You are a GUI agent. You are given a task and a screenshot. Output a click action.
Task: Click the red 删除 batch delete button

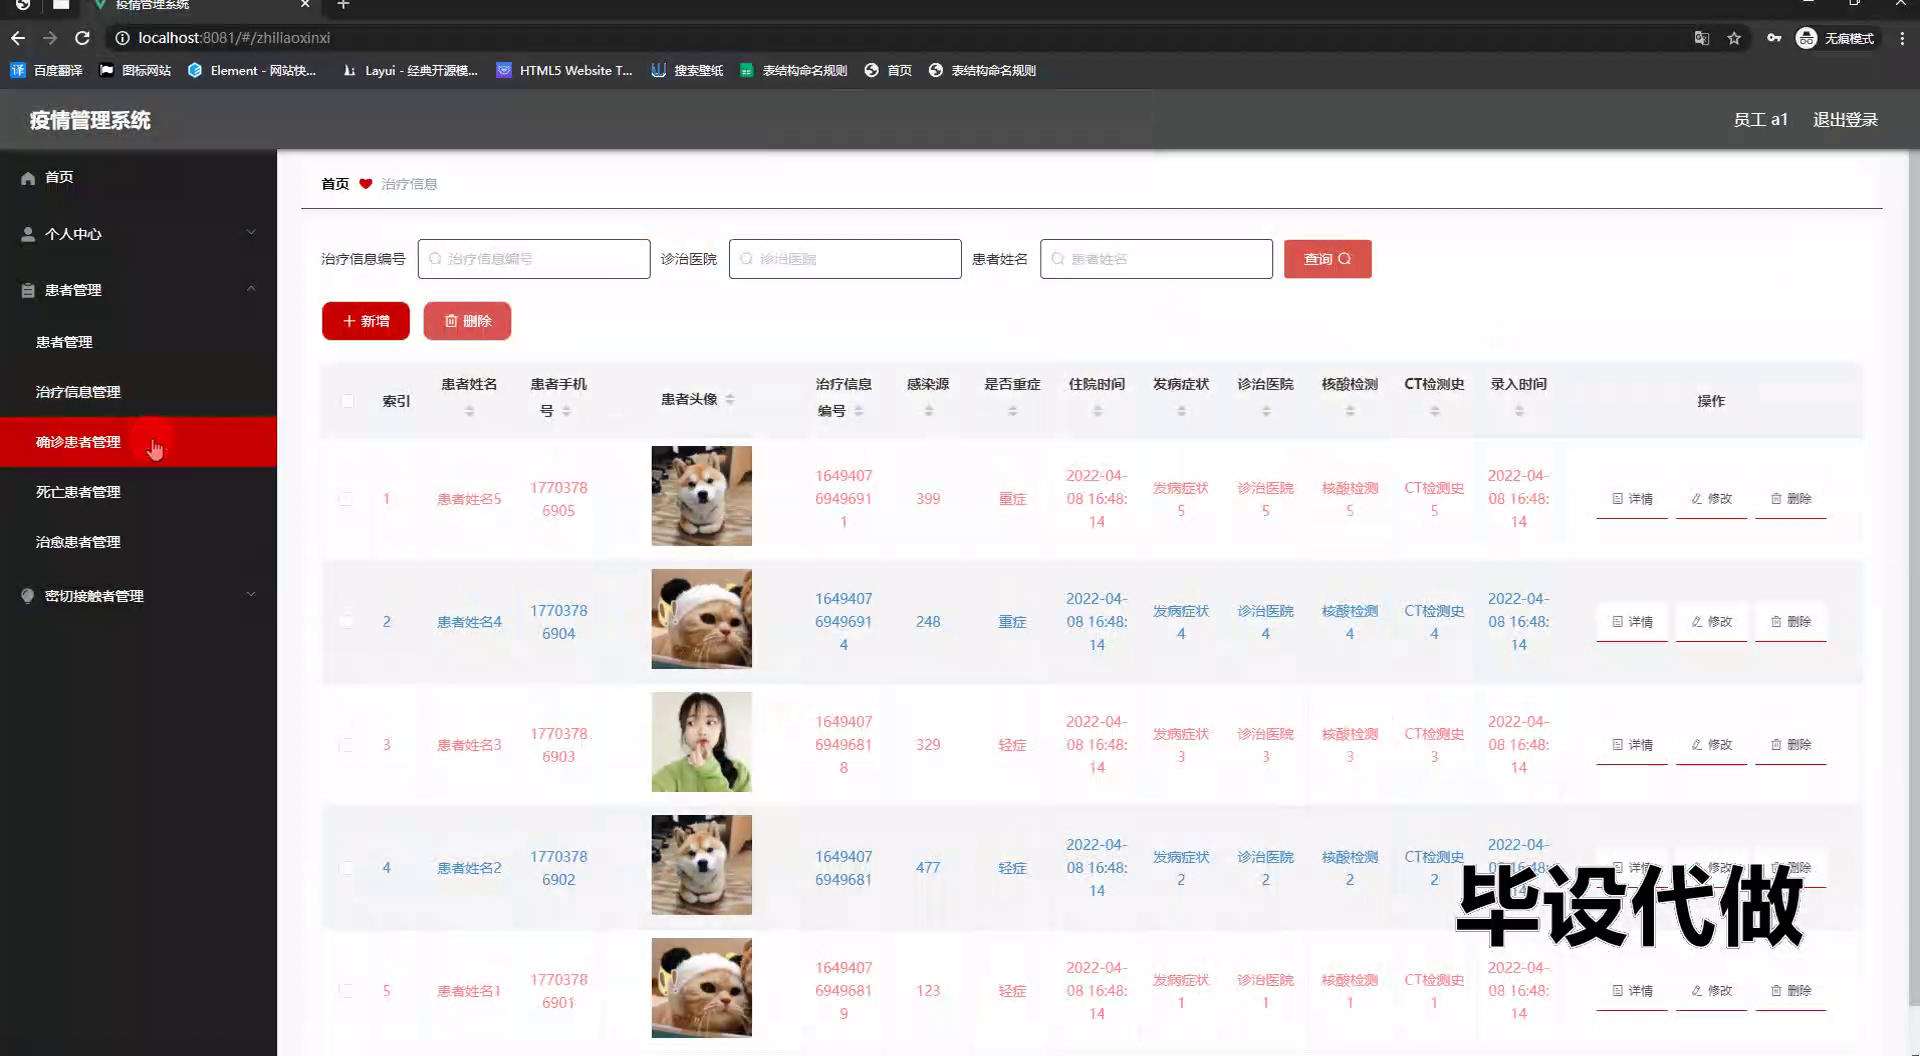[467, 321]
